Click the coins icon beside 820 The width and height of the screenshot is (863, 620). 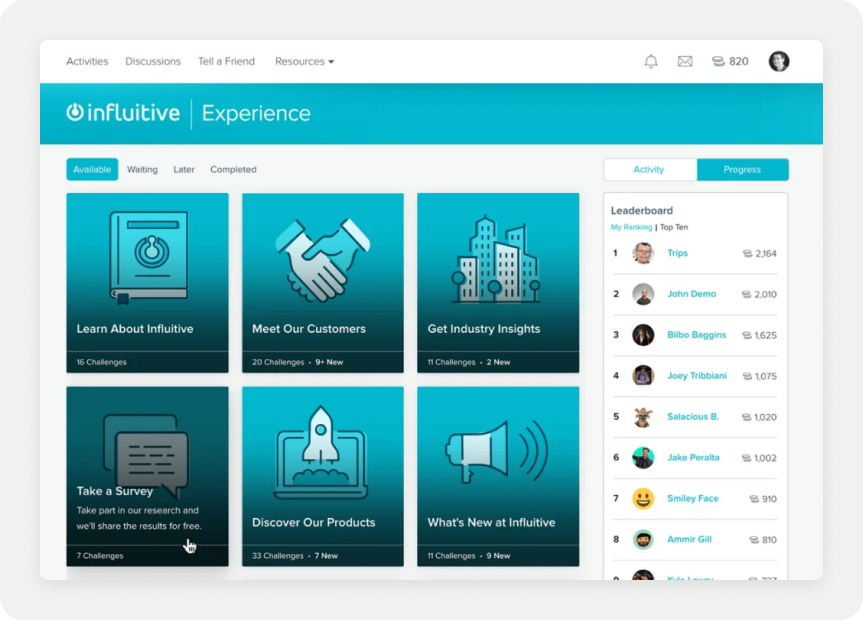point(718,61)
